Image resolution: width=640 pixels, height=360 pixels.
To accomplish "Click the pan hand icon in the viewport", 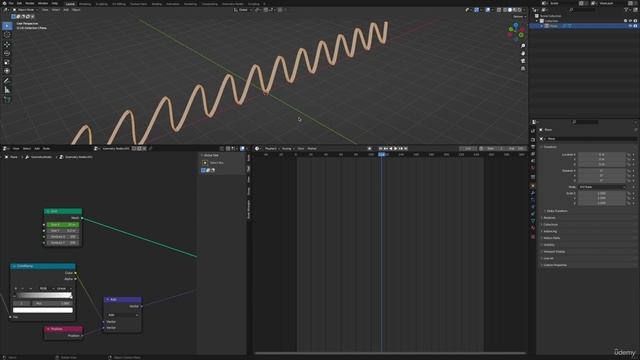I will (523, 53).
